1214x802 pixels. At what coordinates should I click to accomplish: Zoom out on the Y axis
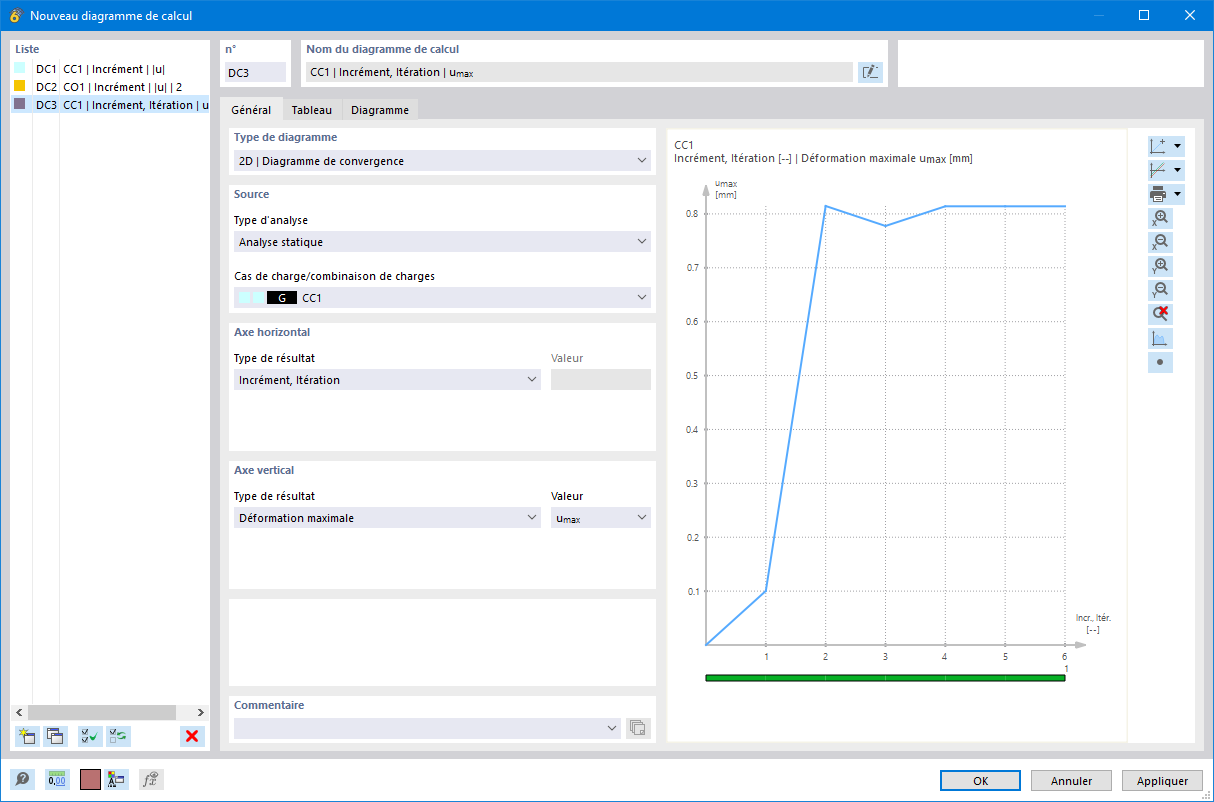click(x=1160, y=290)
